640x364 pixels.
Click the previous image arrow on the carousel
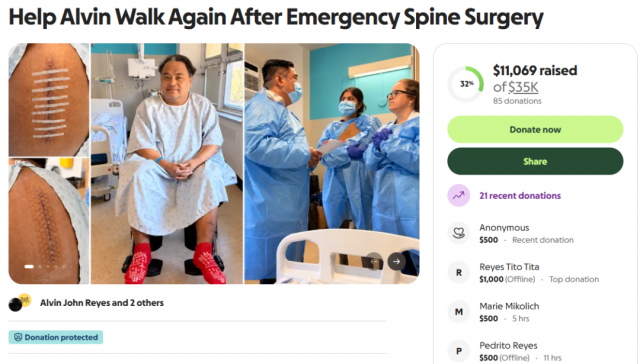point(374,261)
